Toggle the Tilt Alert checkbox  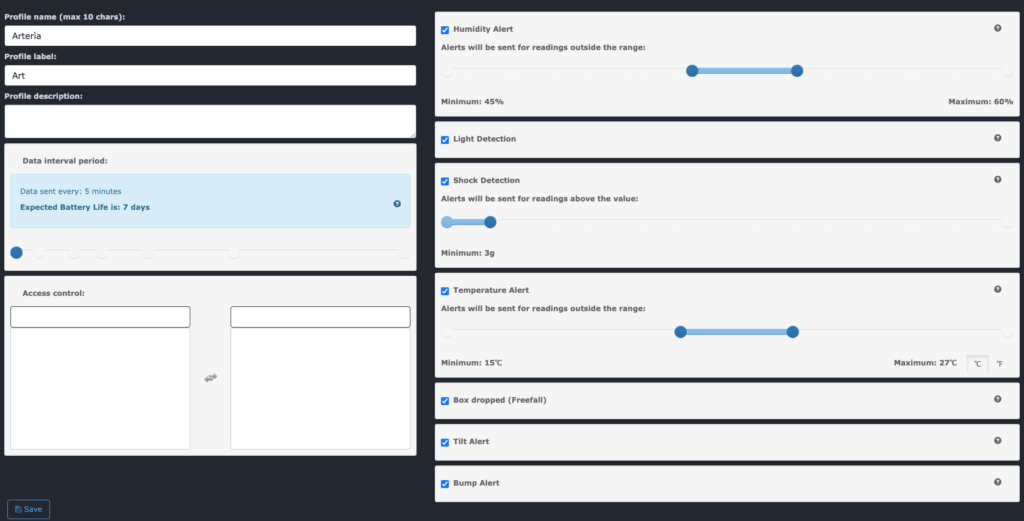(x=445, y=442)
